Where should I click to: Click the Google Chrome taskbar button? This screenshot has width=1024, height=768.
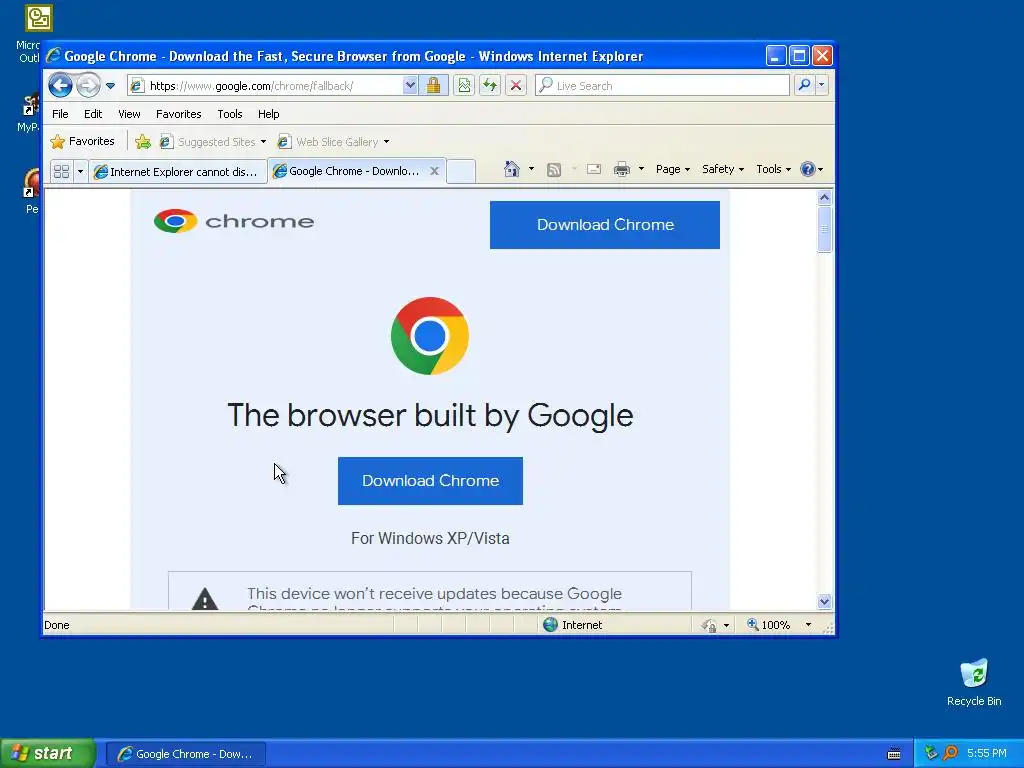pyautogui.click(x=185, y=754)
